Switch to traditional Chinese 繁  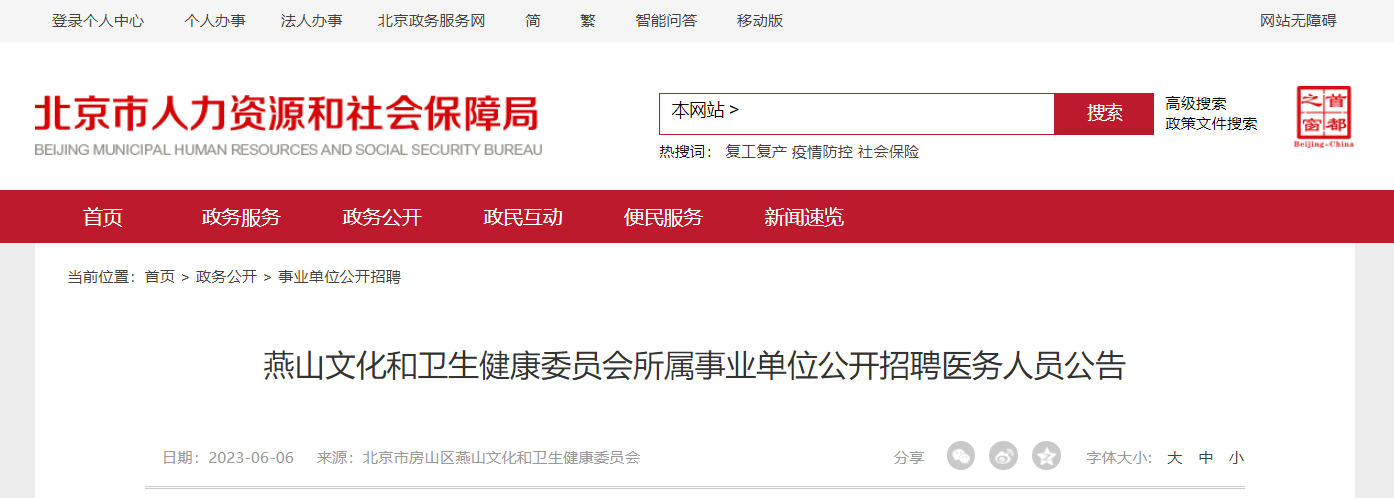[588, 21]
